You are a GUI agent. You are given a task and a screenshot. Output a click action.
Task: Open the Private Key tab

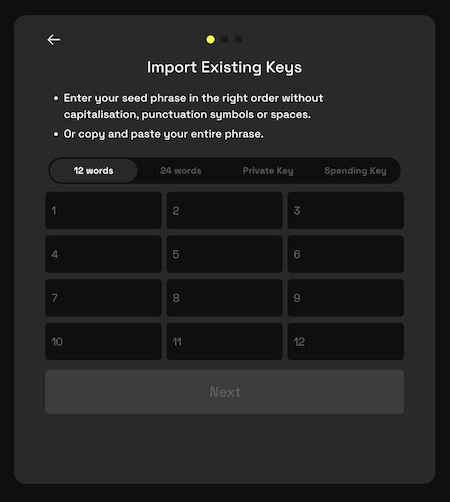(268, 171)
